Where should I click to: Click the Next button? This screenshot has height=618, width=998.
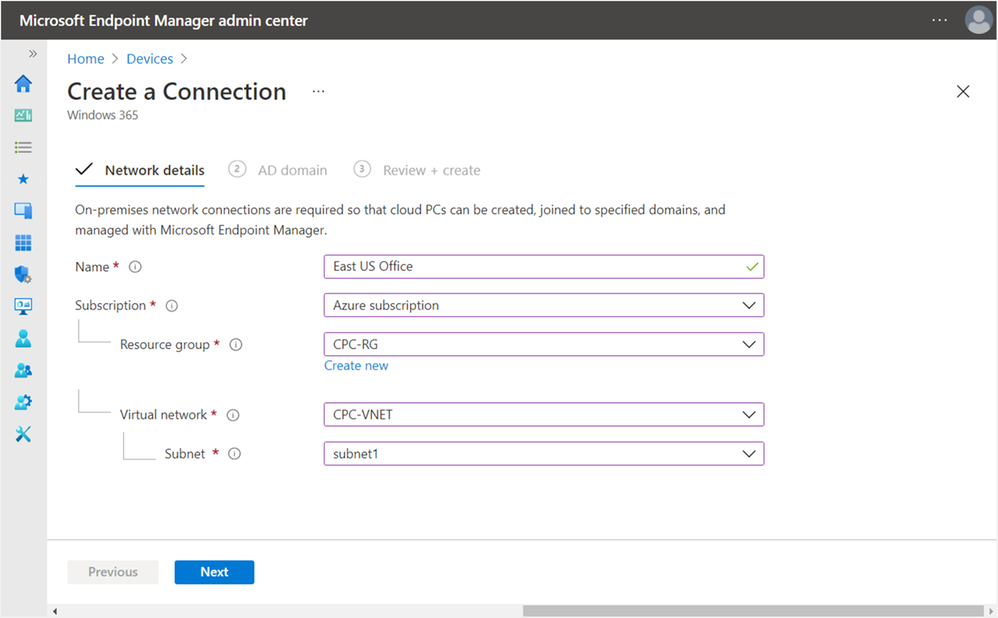(214, 572)
